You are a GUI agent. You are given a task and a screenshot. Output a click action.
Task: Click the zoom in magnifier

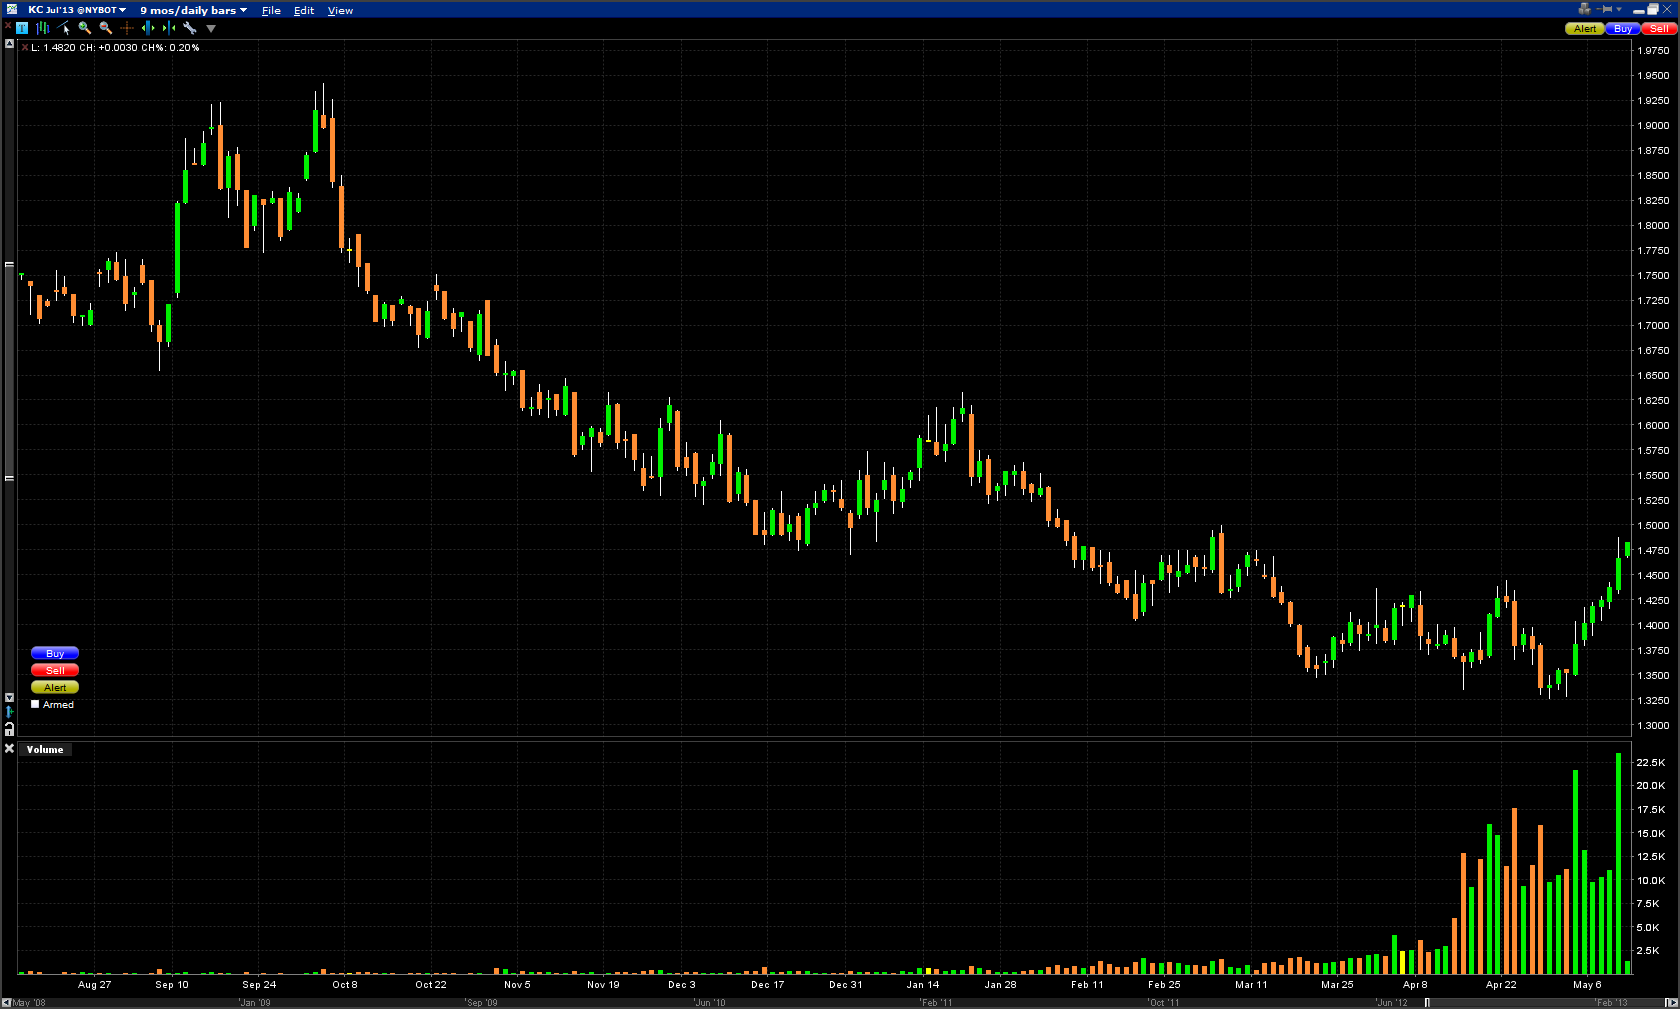tap(85, 28)
